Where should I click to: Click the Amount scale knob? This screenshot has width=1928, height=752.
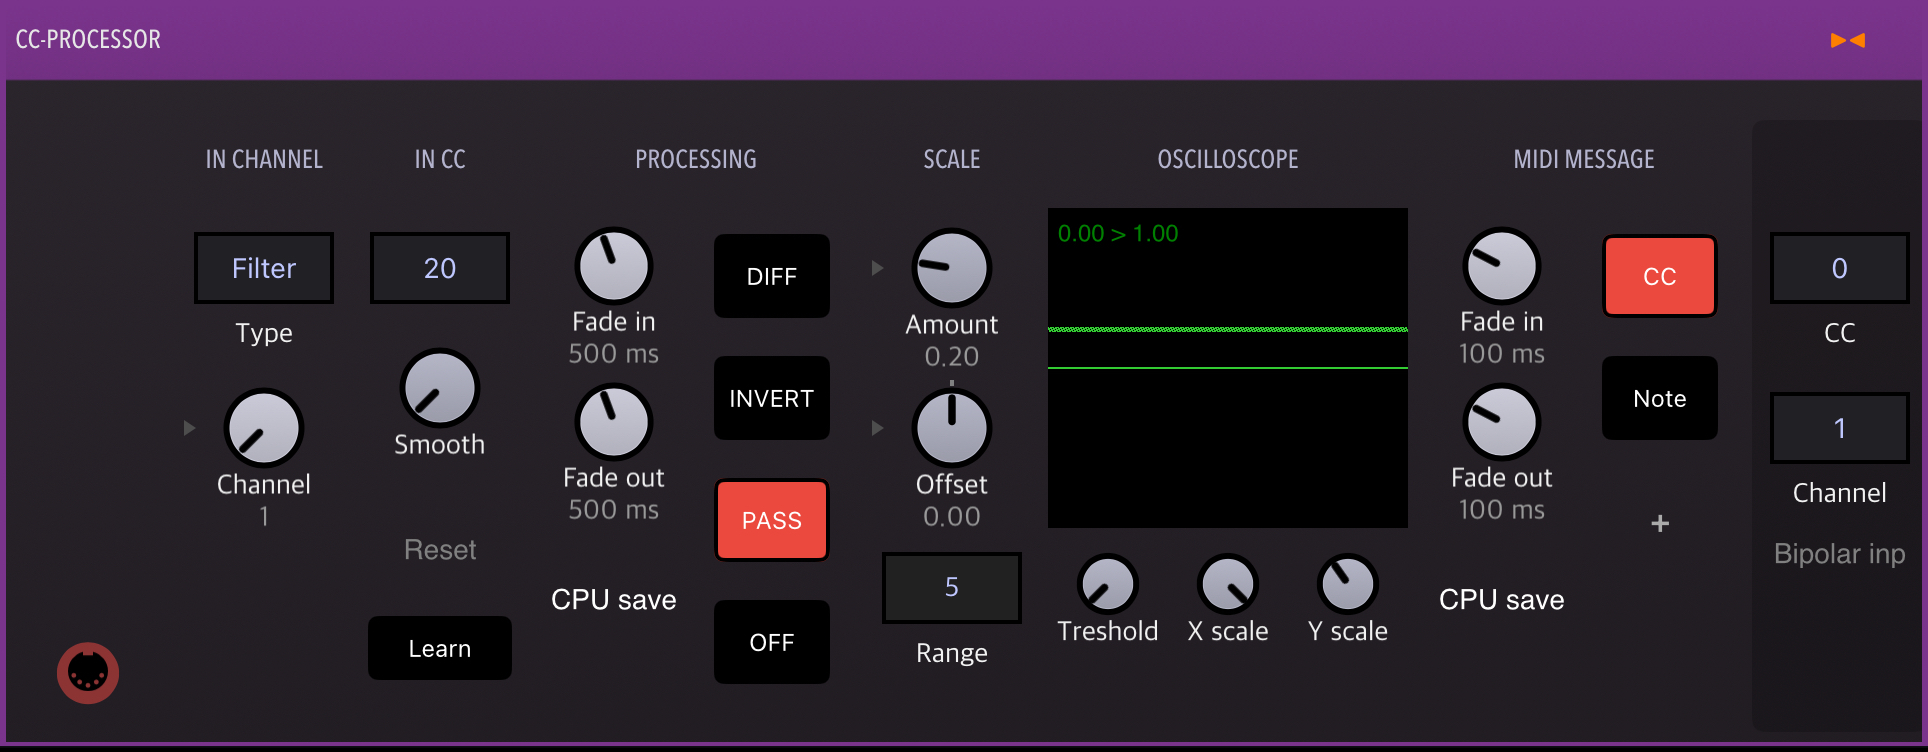point(952,268)
